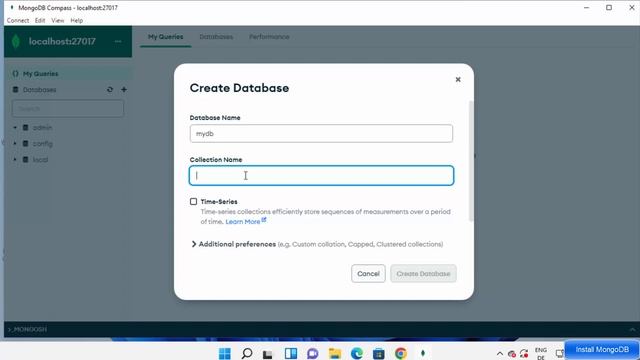Click the Cancel button
Screen dimensions: 640x360
coord(368,273)
